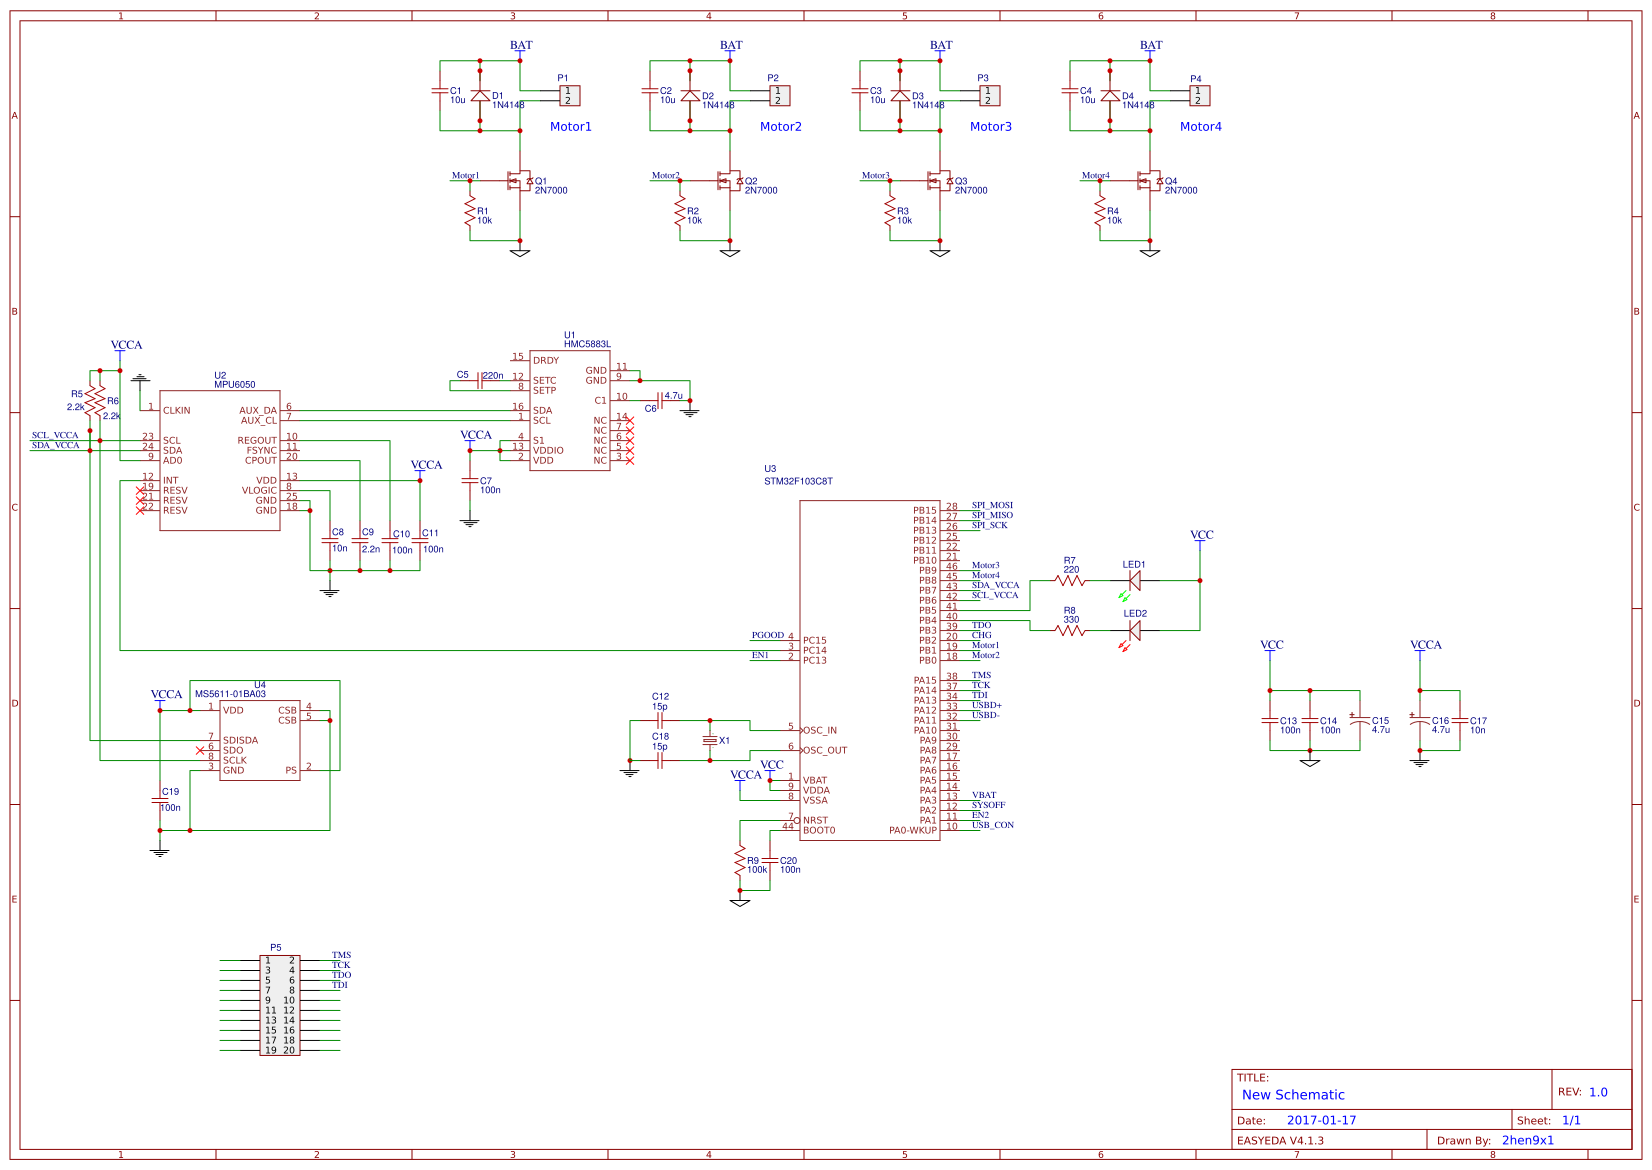Select the Q4 2N7000 transistor symbol

[x=1148, y=181]
